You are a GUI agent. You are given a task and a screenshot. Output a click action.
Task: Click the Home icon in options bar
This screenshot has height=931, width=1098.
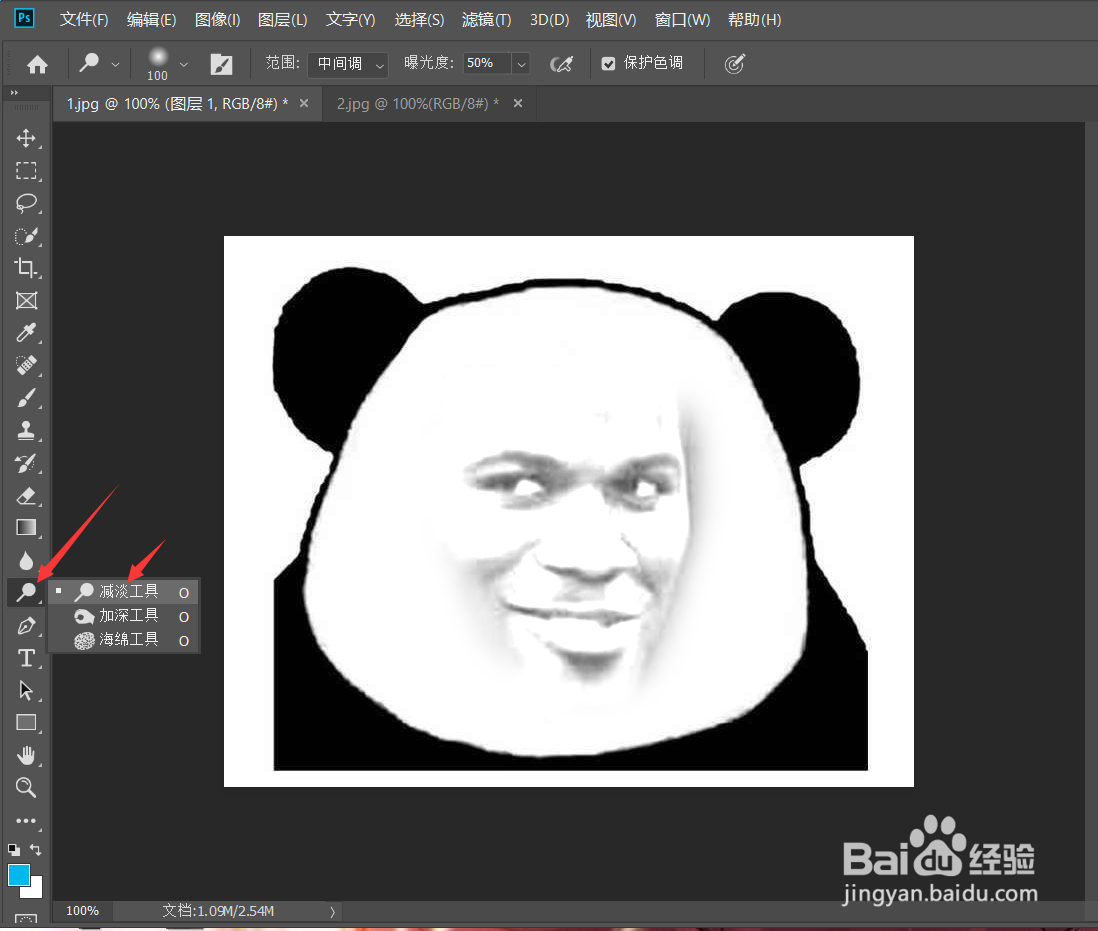37,64
